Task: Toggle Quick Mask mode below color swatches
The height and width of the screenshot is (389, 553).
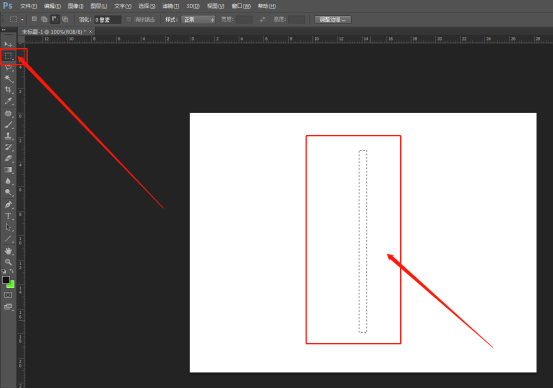Action: (x=8, y=295)
